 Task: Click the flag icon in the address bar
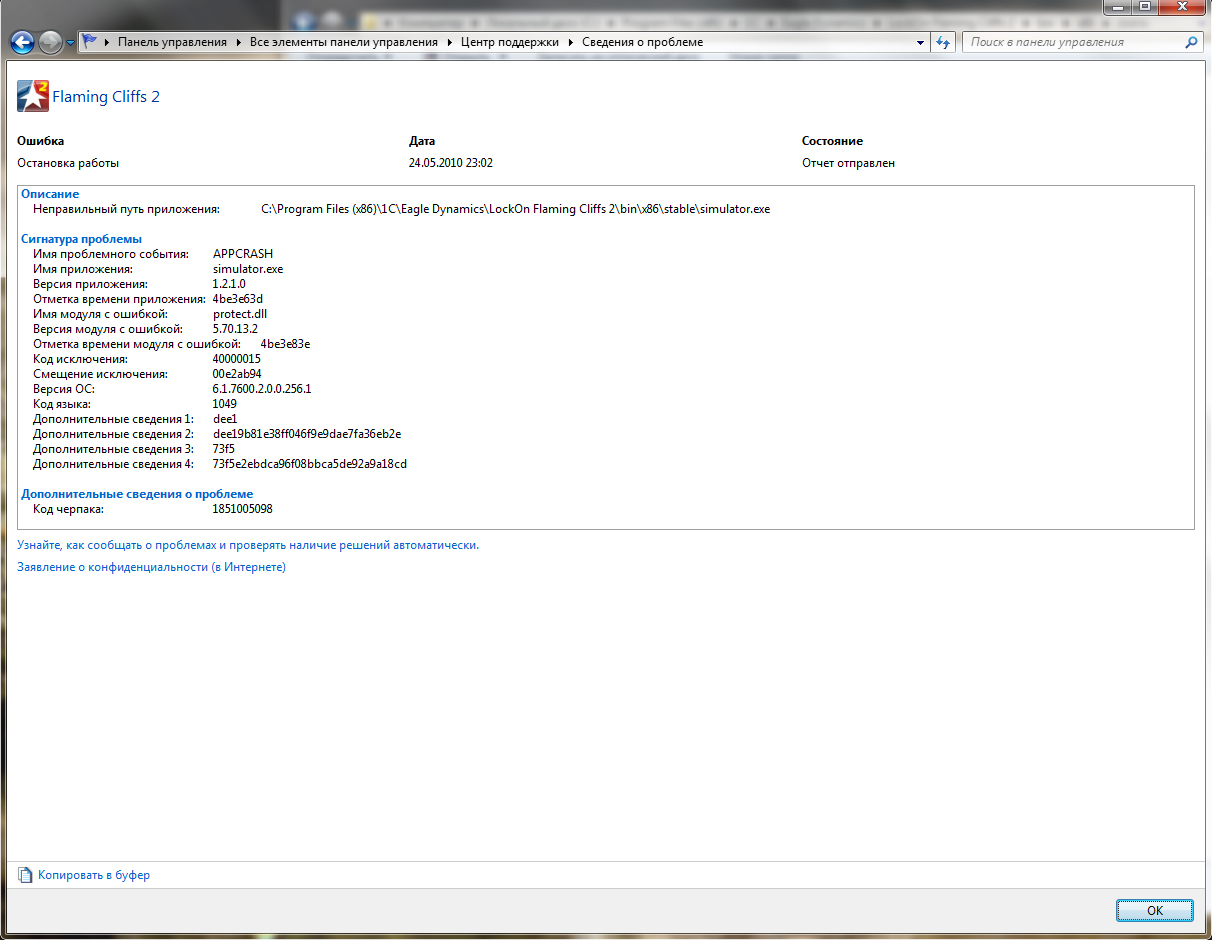tap(90, 42)
